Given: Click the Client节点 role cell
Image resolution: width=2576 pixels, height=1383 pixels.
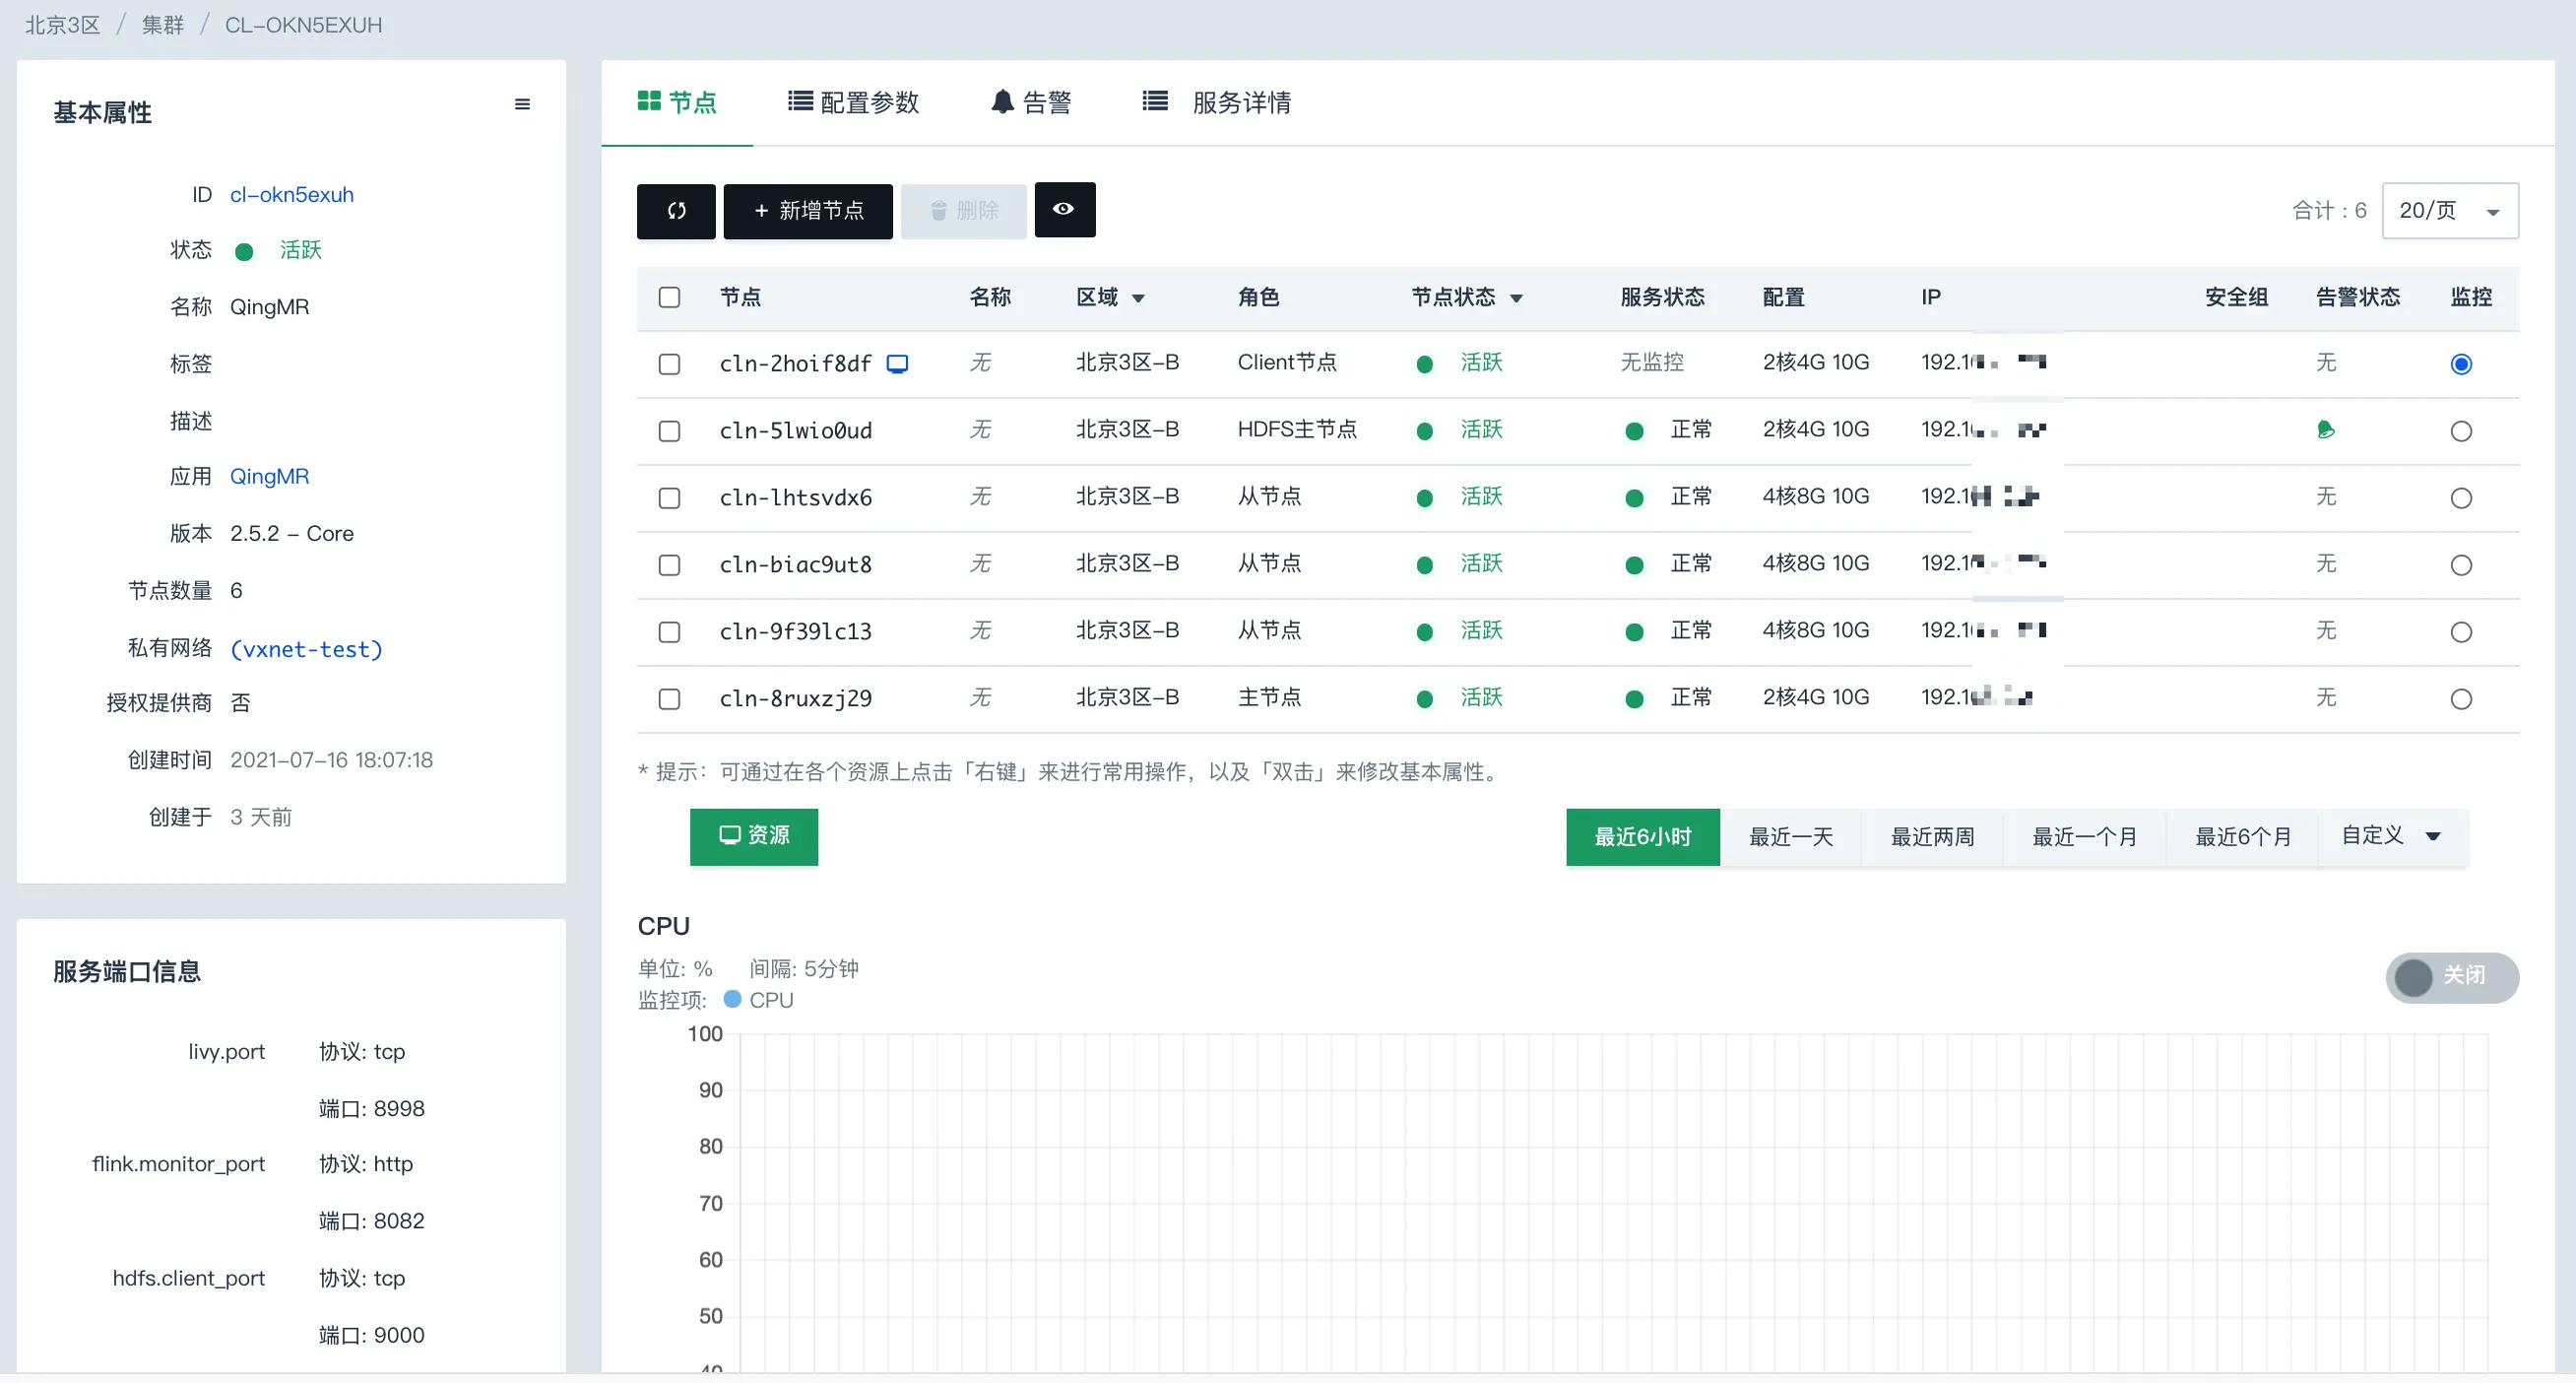Looking at the screenshot, I should 1287,363.
